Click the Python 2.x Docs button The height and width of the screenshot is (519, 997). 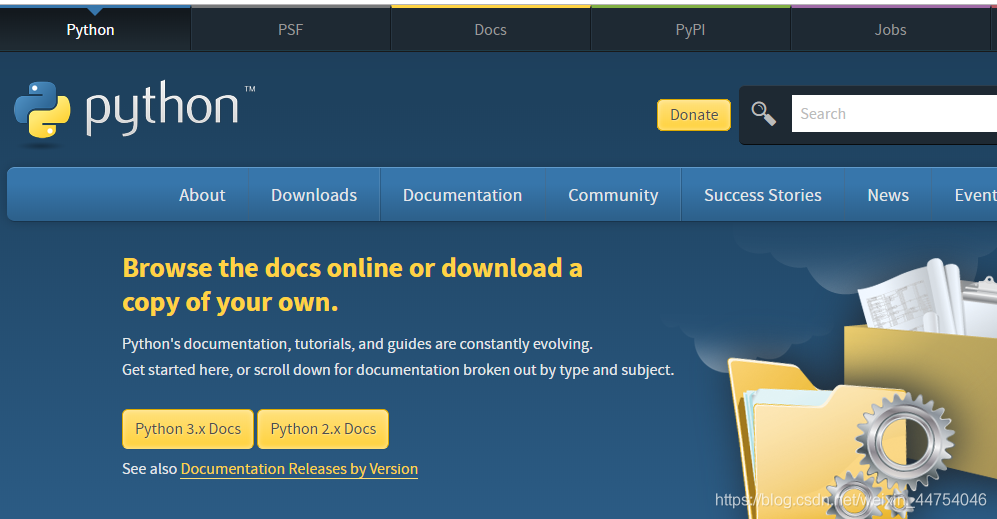click(323, 429)
